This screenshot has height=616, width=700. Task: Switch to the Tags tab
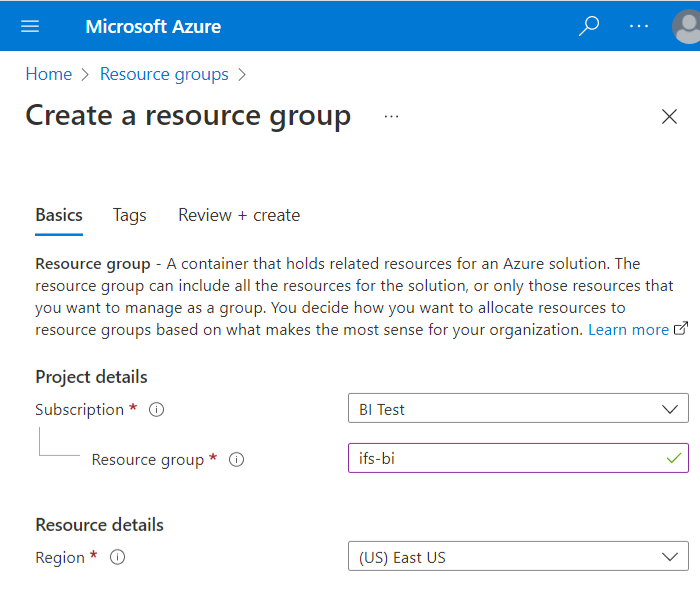pos(129,215)
